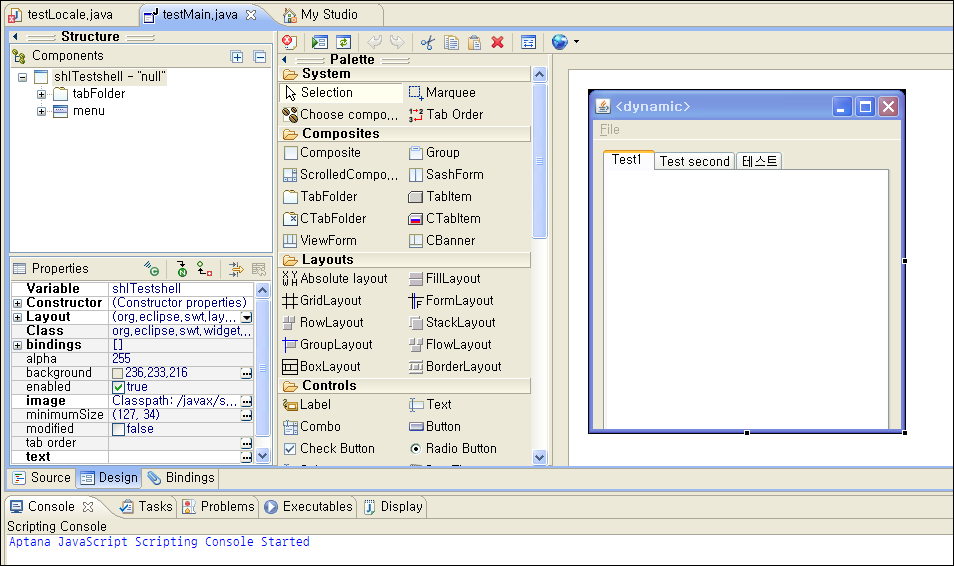
Task: Click expand-all plus icon in Components
Action: coord(237,57)
